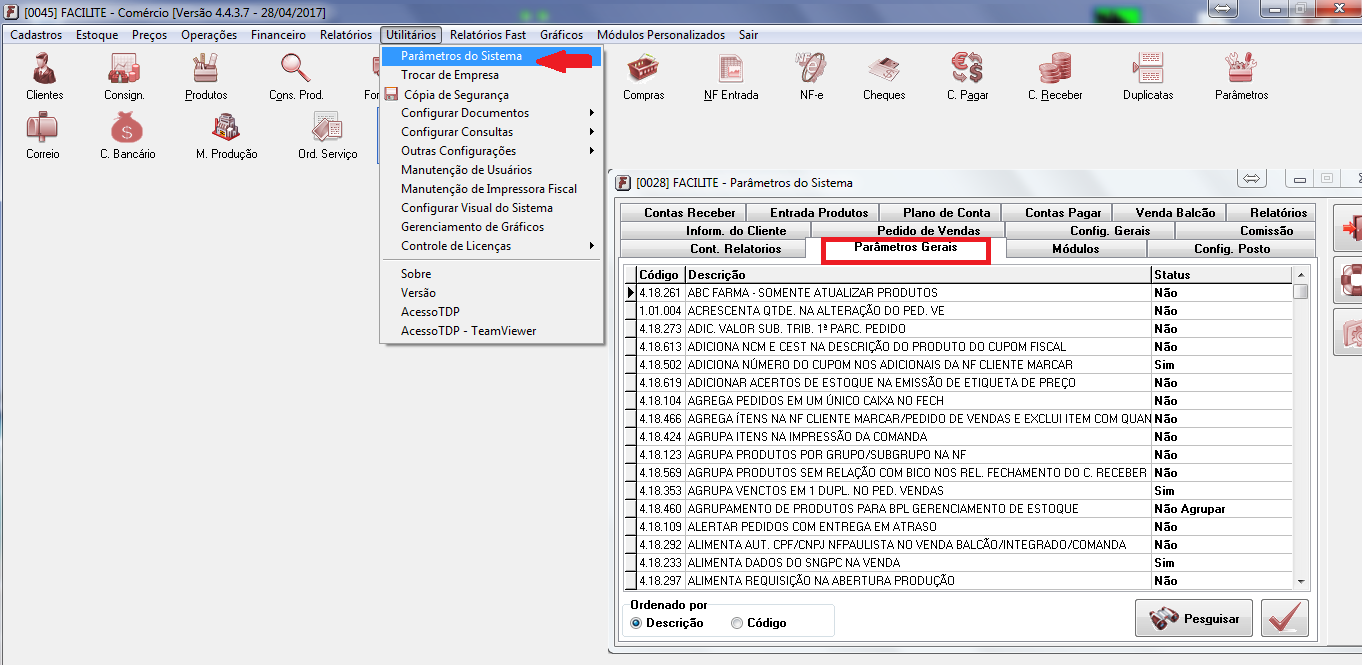Screen dimensions: 1362x665
Task: Select the Descrição sort radio button
Action: 636,623
